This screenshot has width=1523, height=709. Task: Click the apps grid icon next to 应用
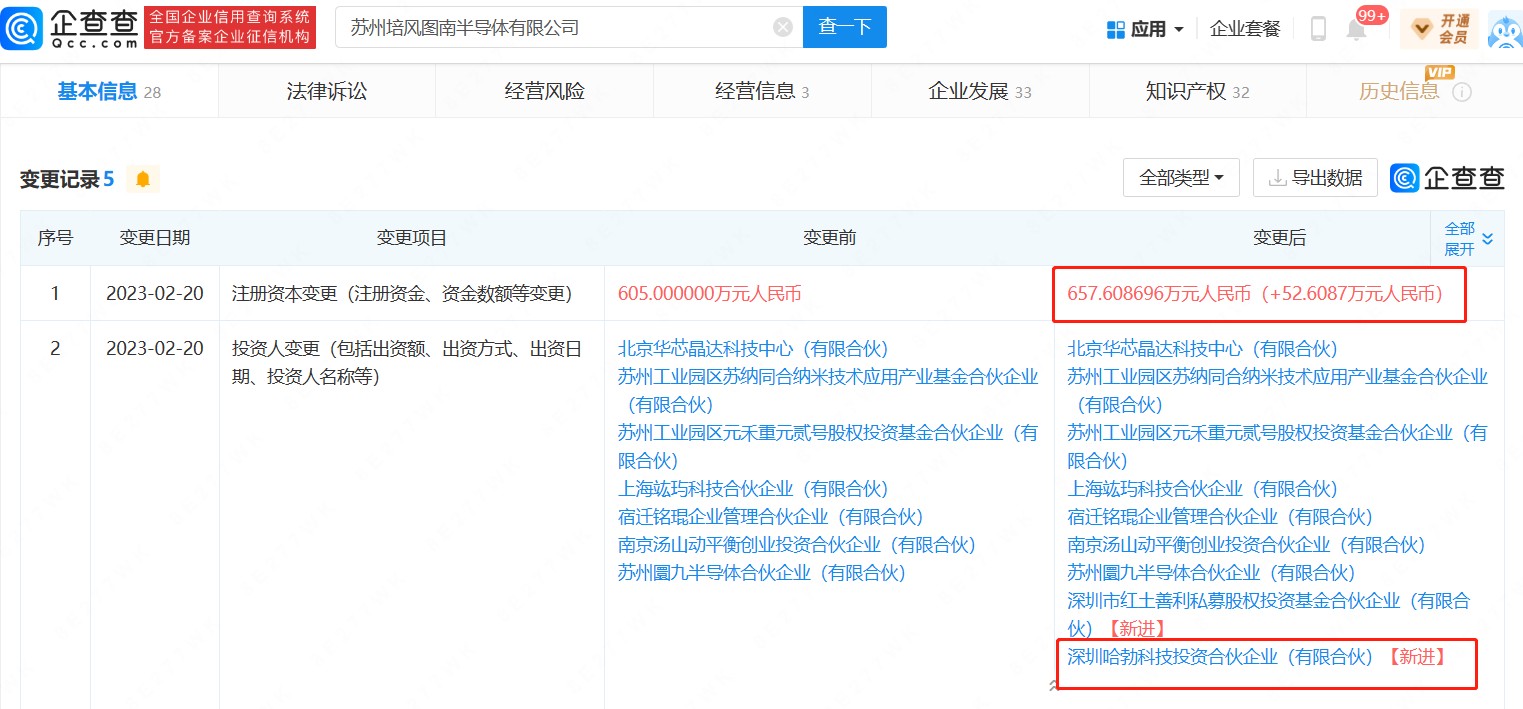(1115, 28)
